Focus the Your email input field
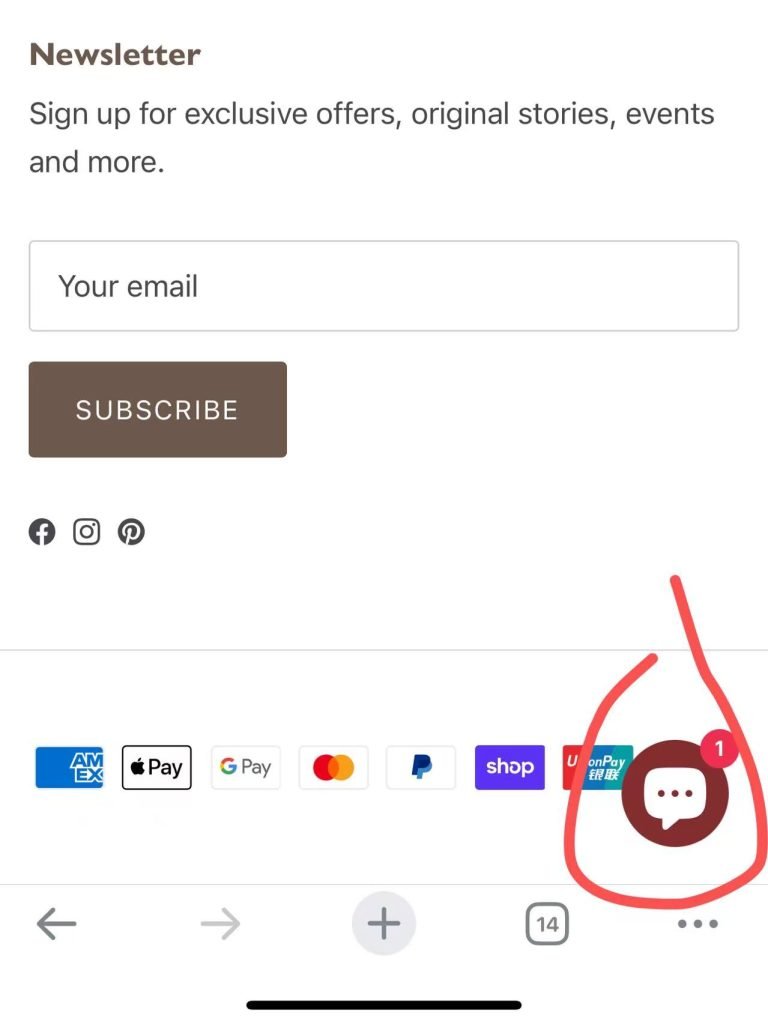The width and height of the screenshot is (768, 1024). point(384,286)
